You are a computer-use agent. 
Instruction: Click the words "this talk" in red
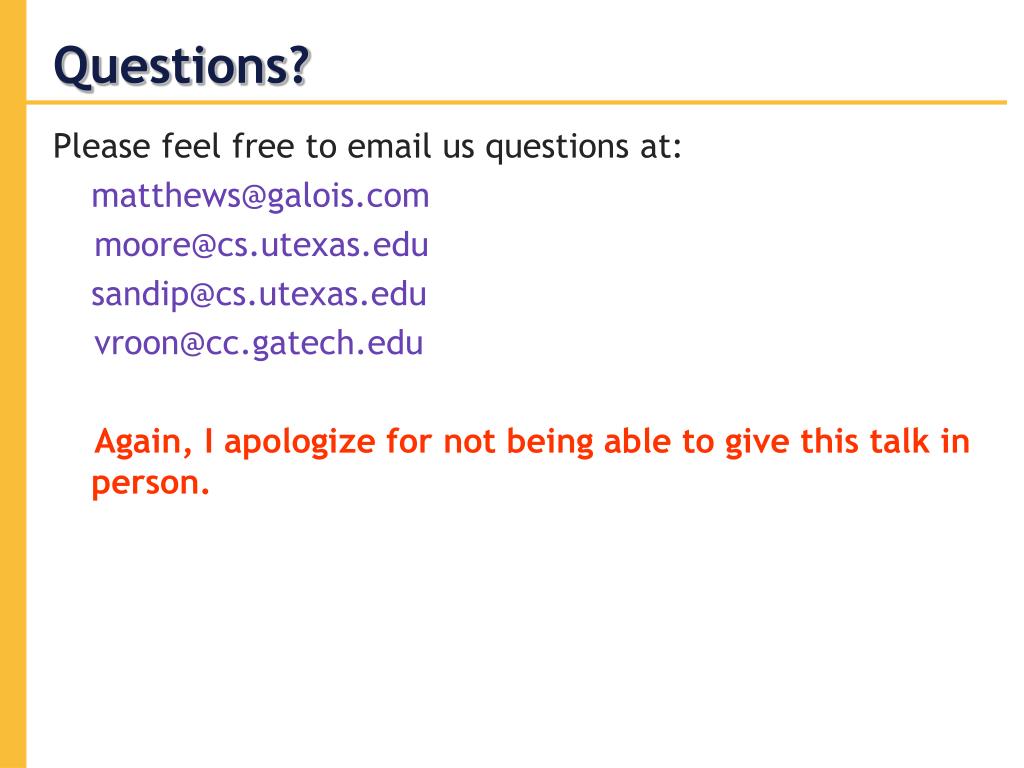[x=865, y=441]
